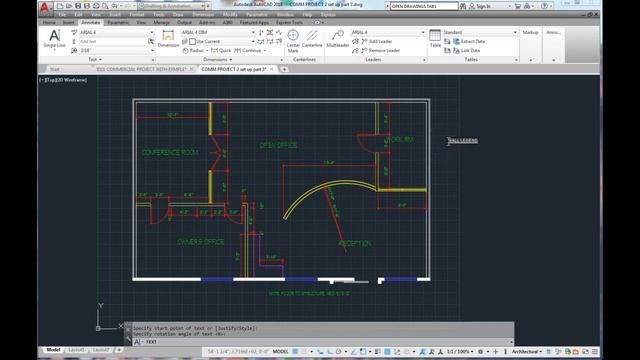Click Remove Leader button
Screen dimensions: 640x360
pos(380,51)
